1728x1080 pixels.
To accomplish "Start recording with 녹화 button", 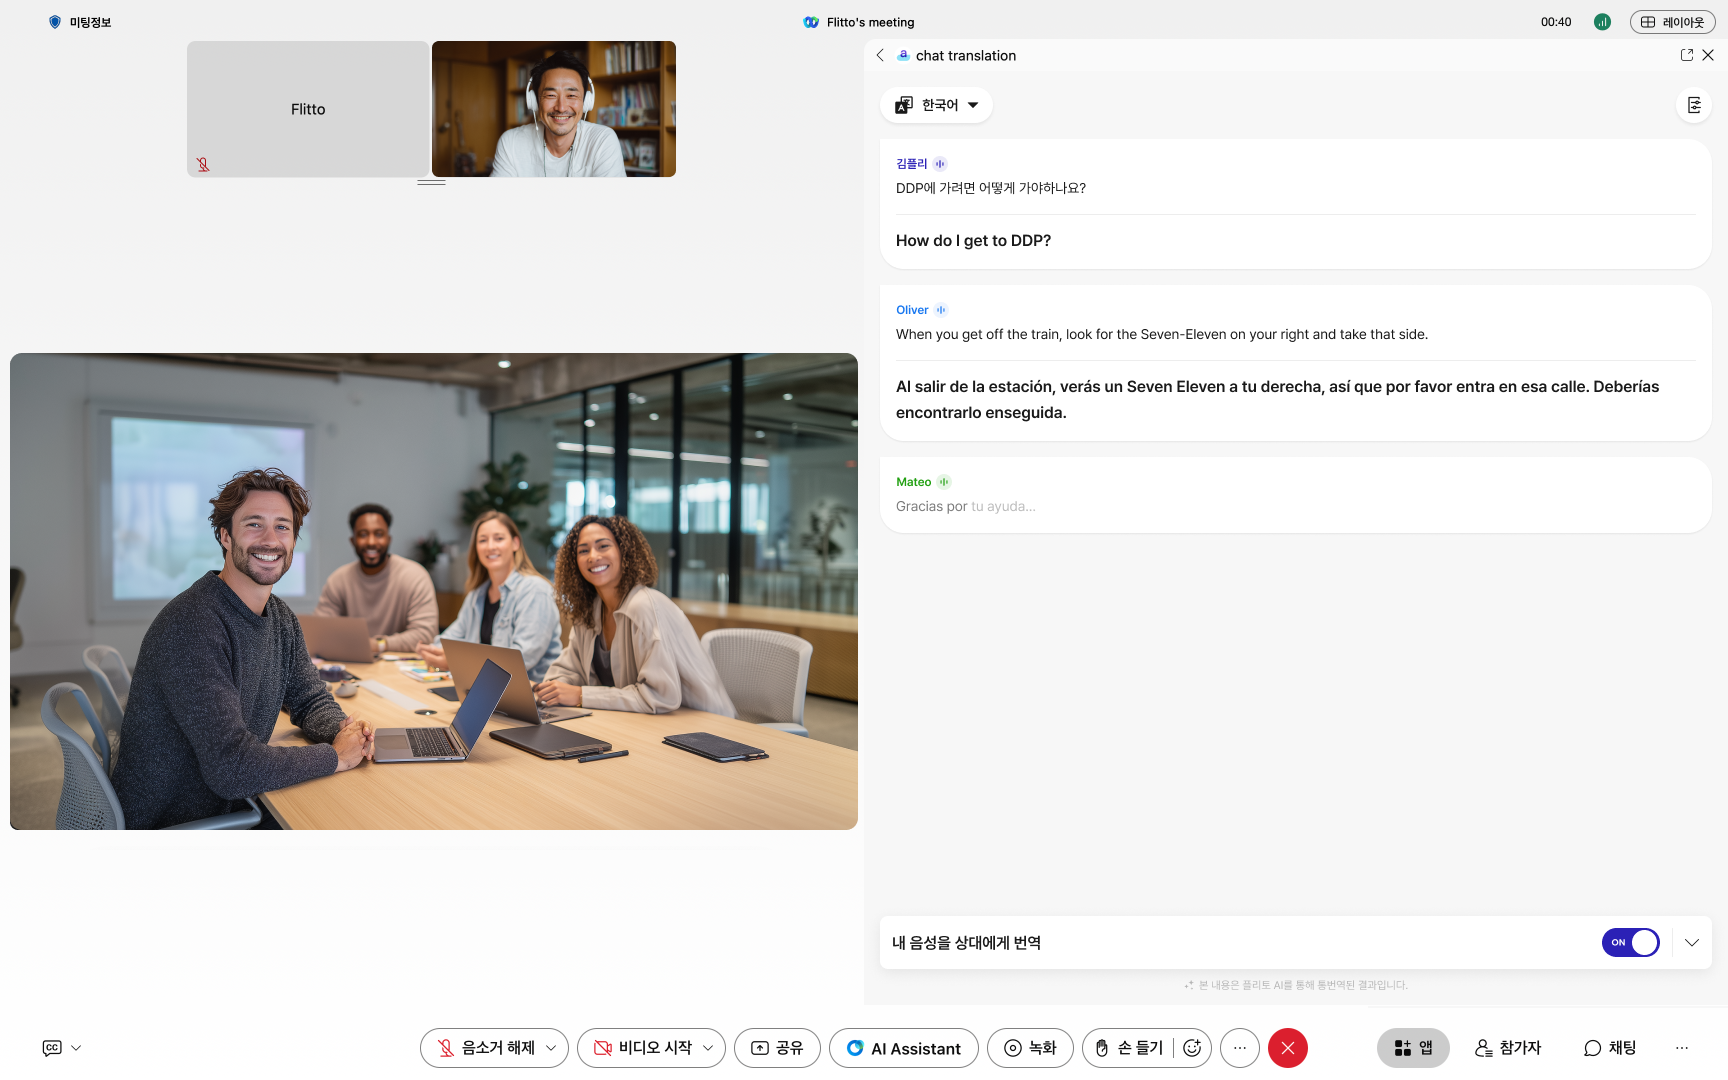I will tap(1029, 1048).
